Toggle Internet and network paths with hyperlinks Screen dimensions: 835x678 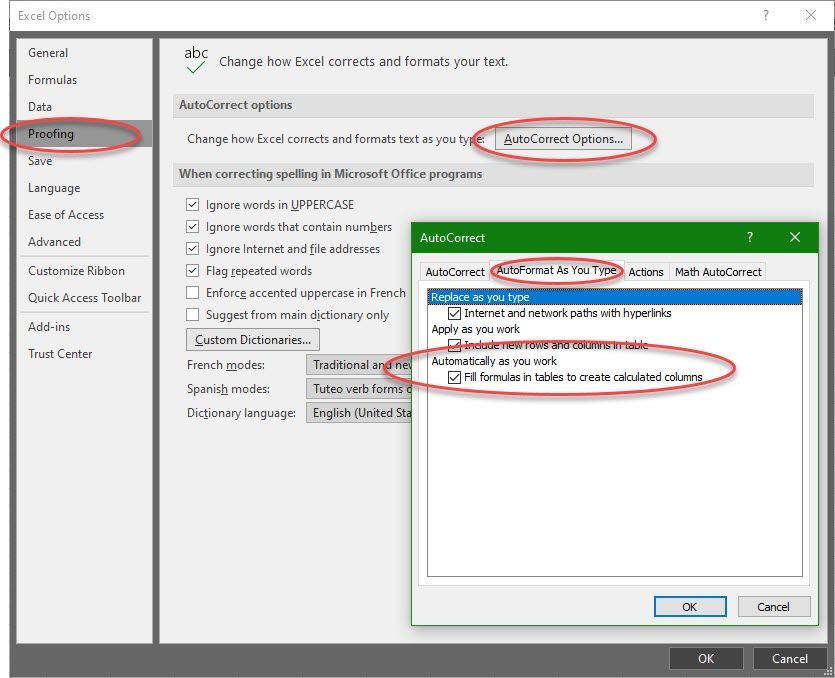tap(454, 313)
